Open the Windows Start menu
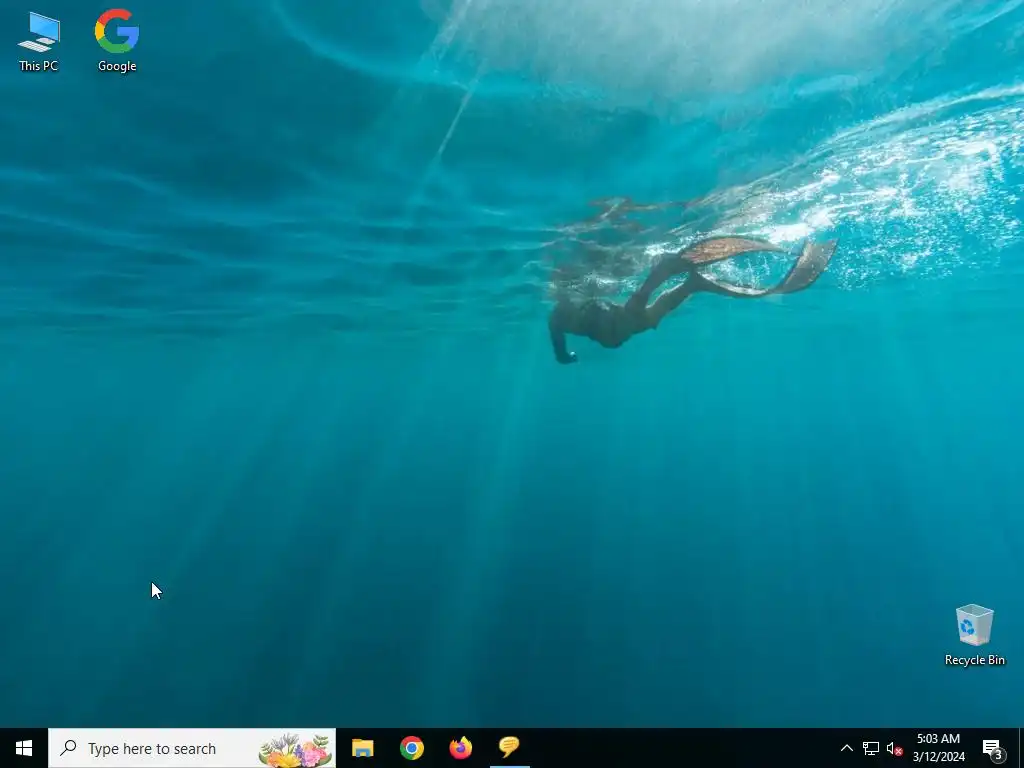1024x768 pixels. [x=24, y=748]
